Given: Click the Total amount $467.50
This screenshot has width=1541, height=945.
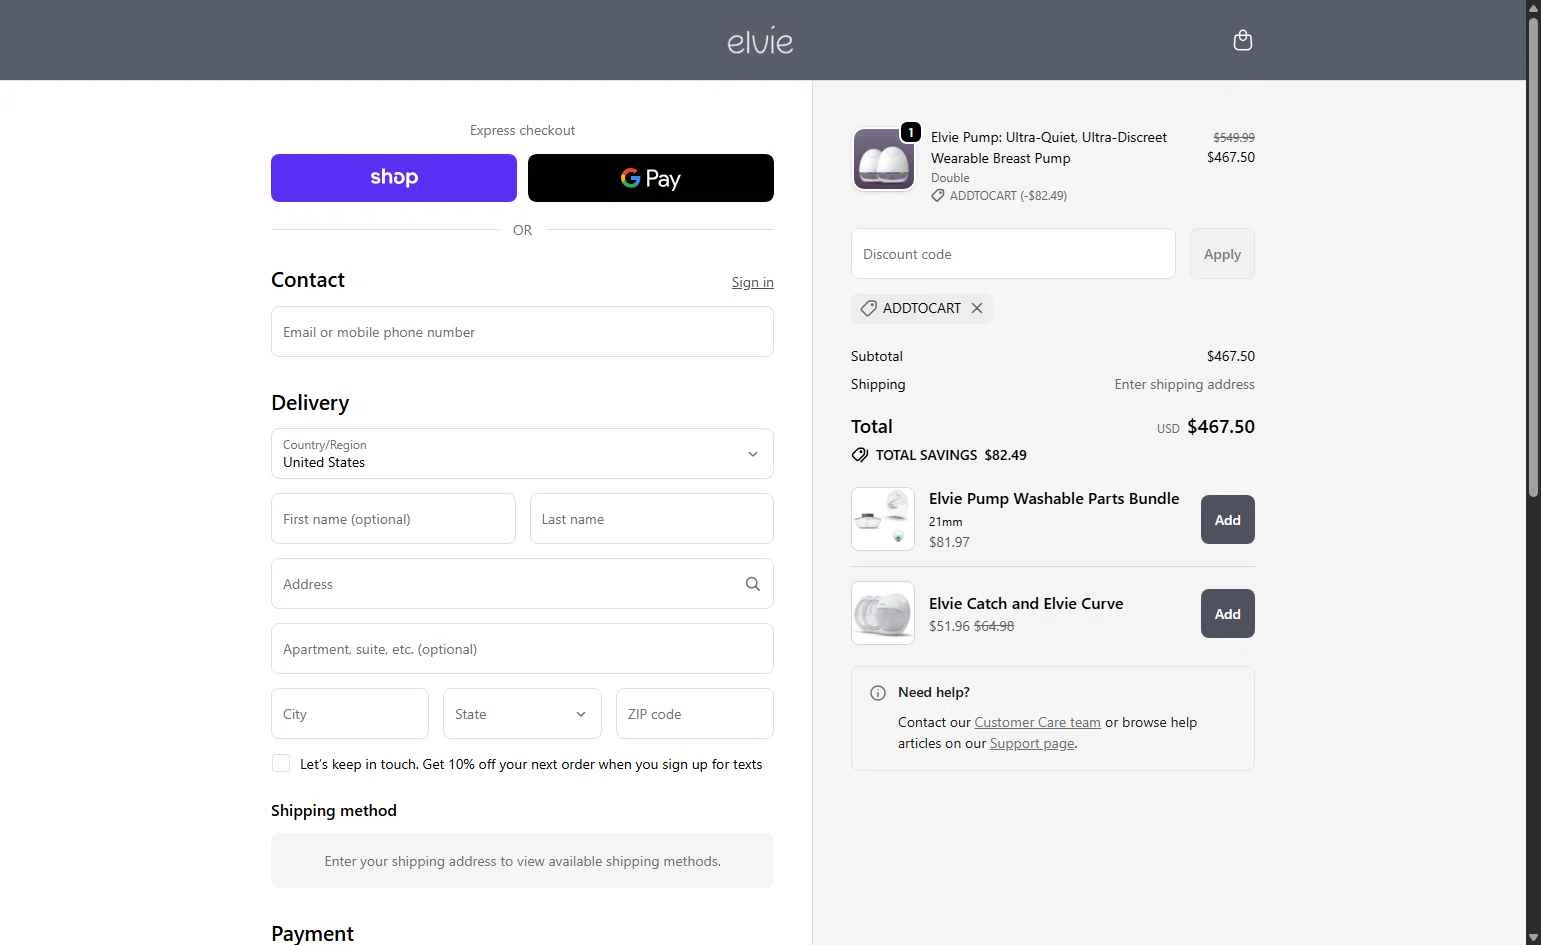Looking at the screenshot, I should point(1221,427).
